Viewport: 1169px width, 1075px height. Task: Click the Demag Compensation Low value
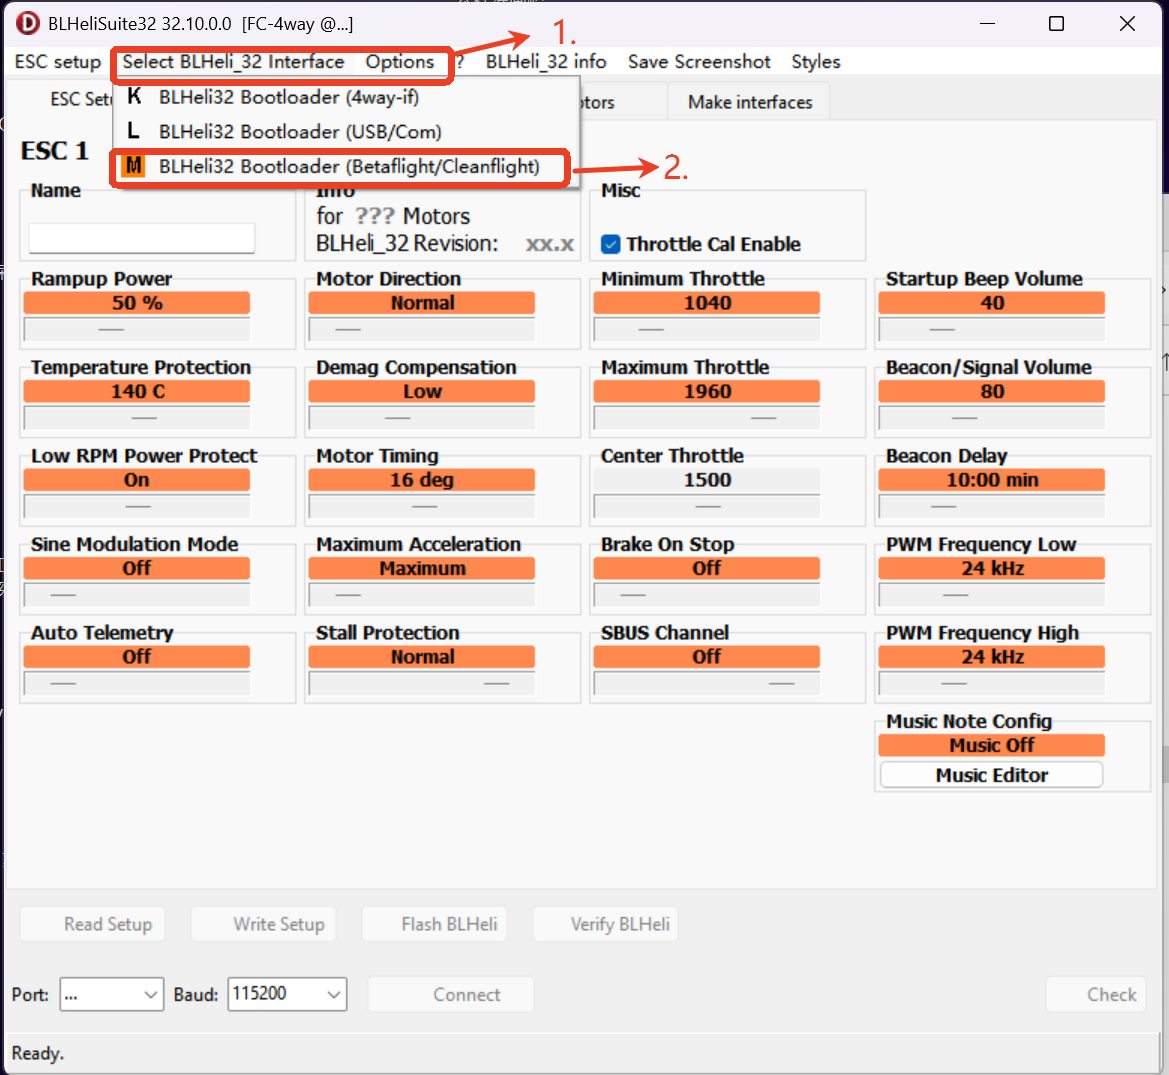point(421,391)
